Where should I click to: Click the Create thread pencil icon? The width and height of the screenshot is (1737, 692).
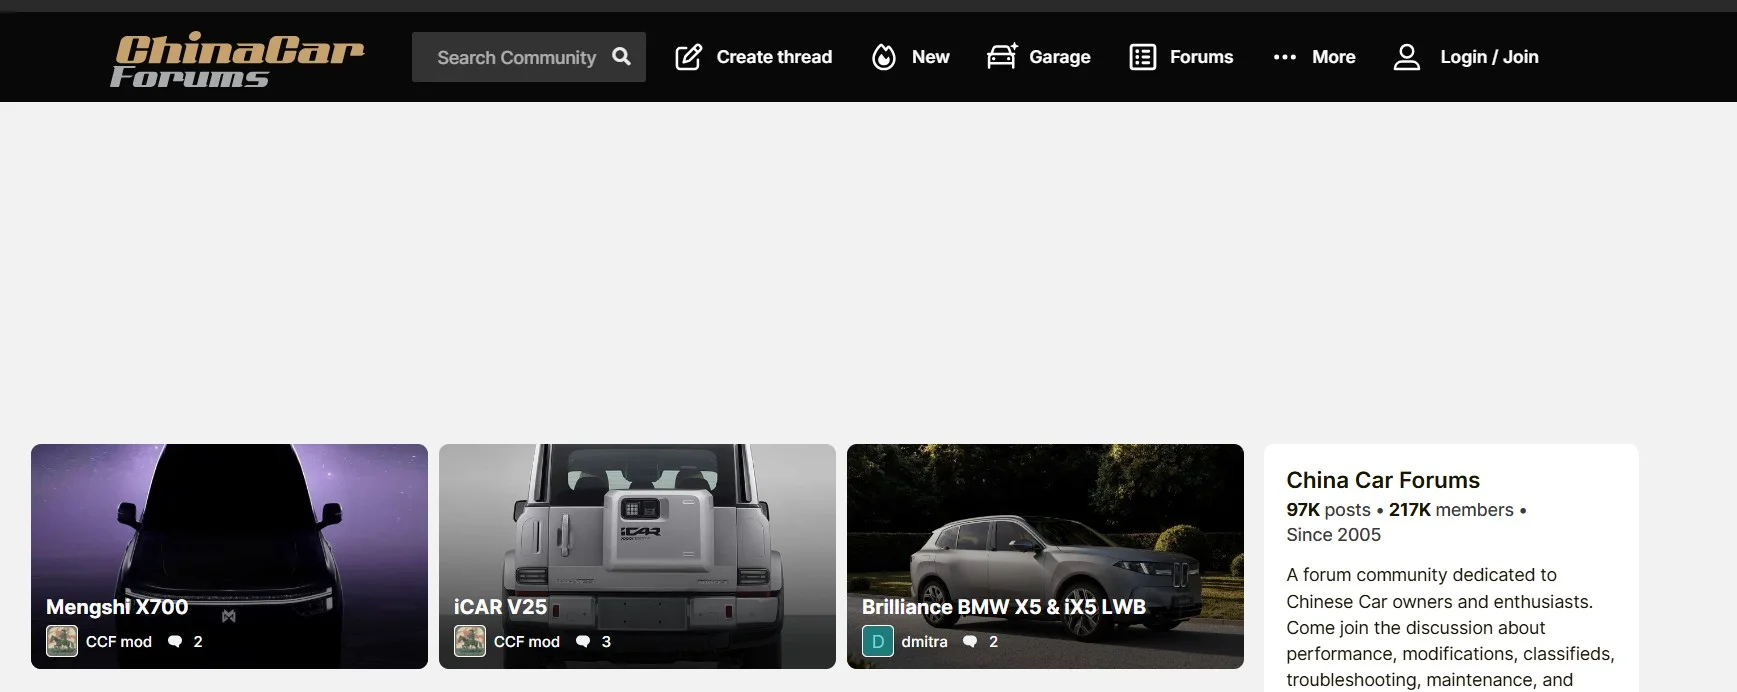(688, 57)
